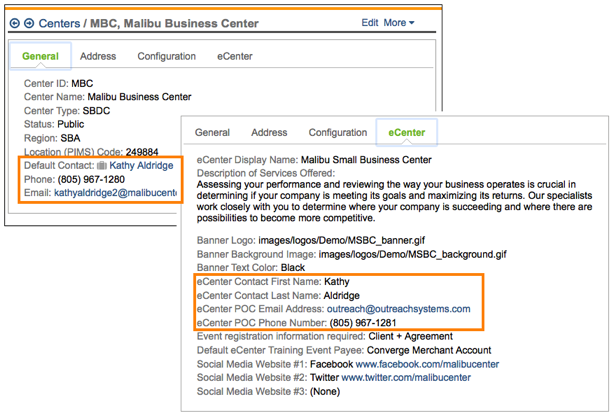
Task: Click the back arrow navigation icon
Action: click(14, 22)
